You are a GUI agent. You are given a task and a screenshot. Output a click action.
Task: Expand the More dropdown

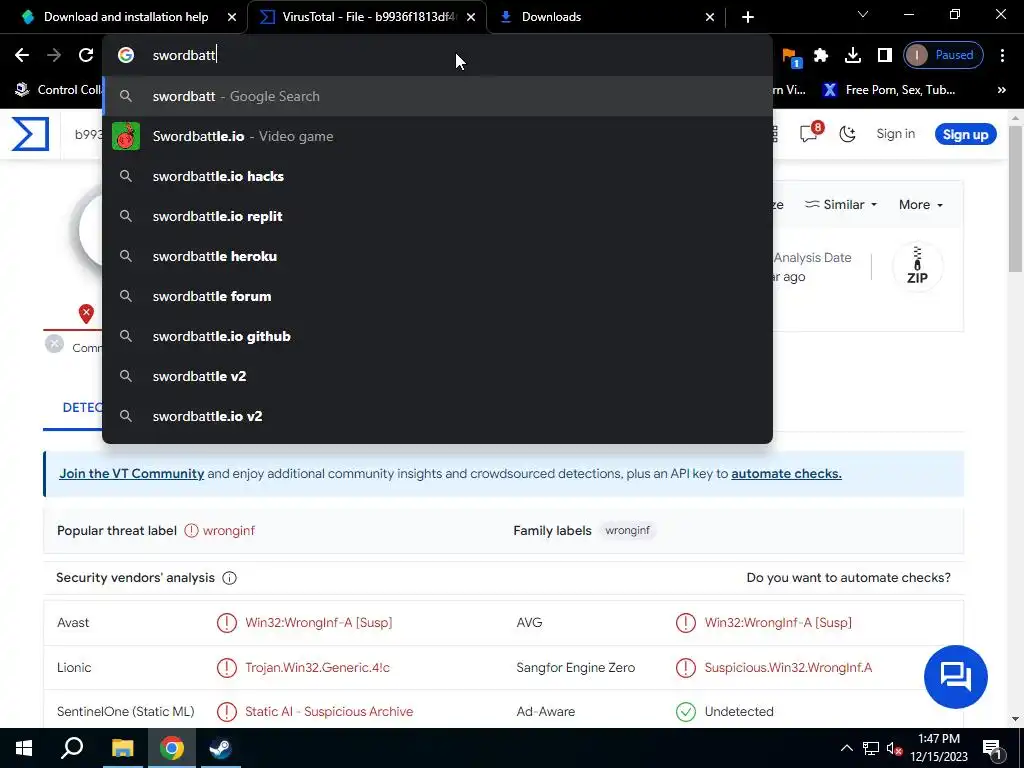point(921,205)
